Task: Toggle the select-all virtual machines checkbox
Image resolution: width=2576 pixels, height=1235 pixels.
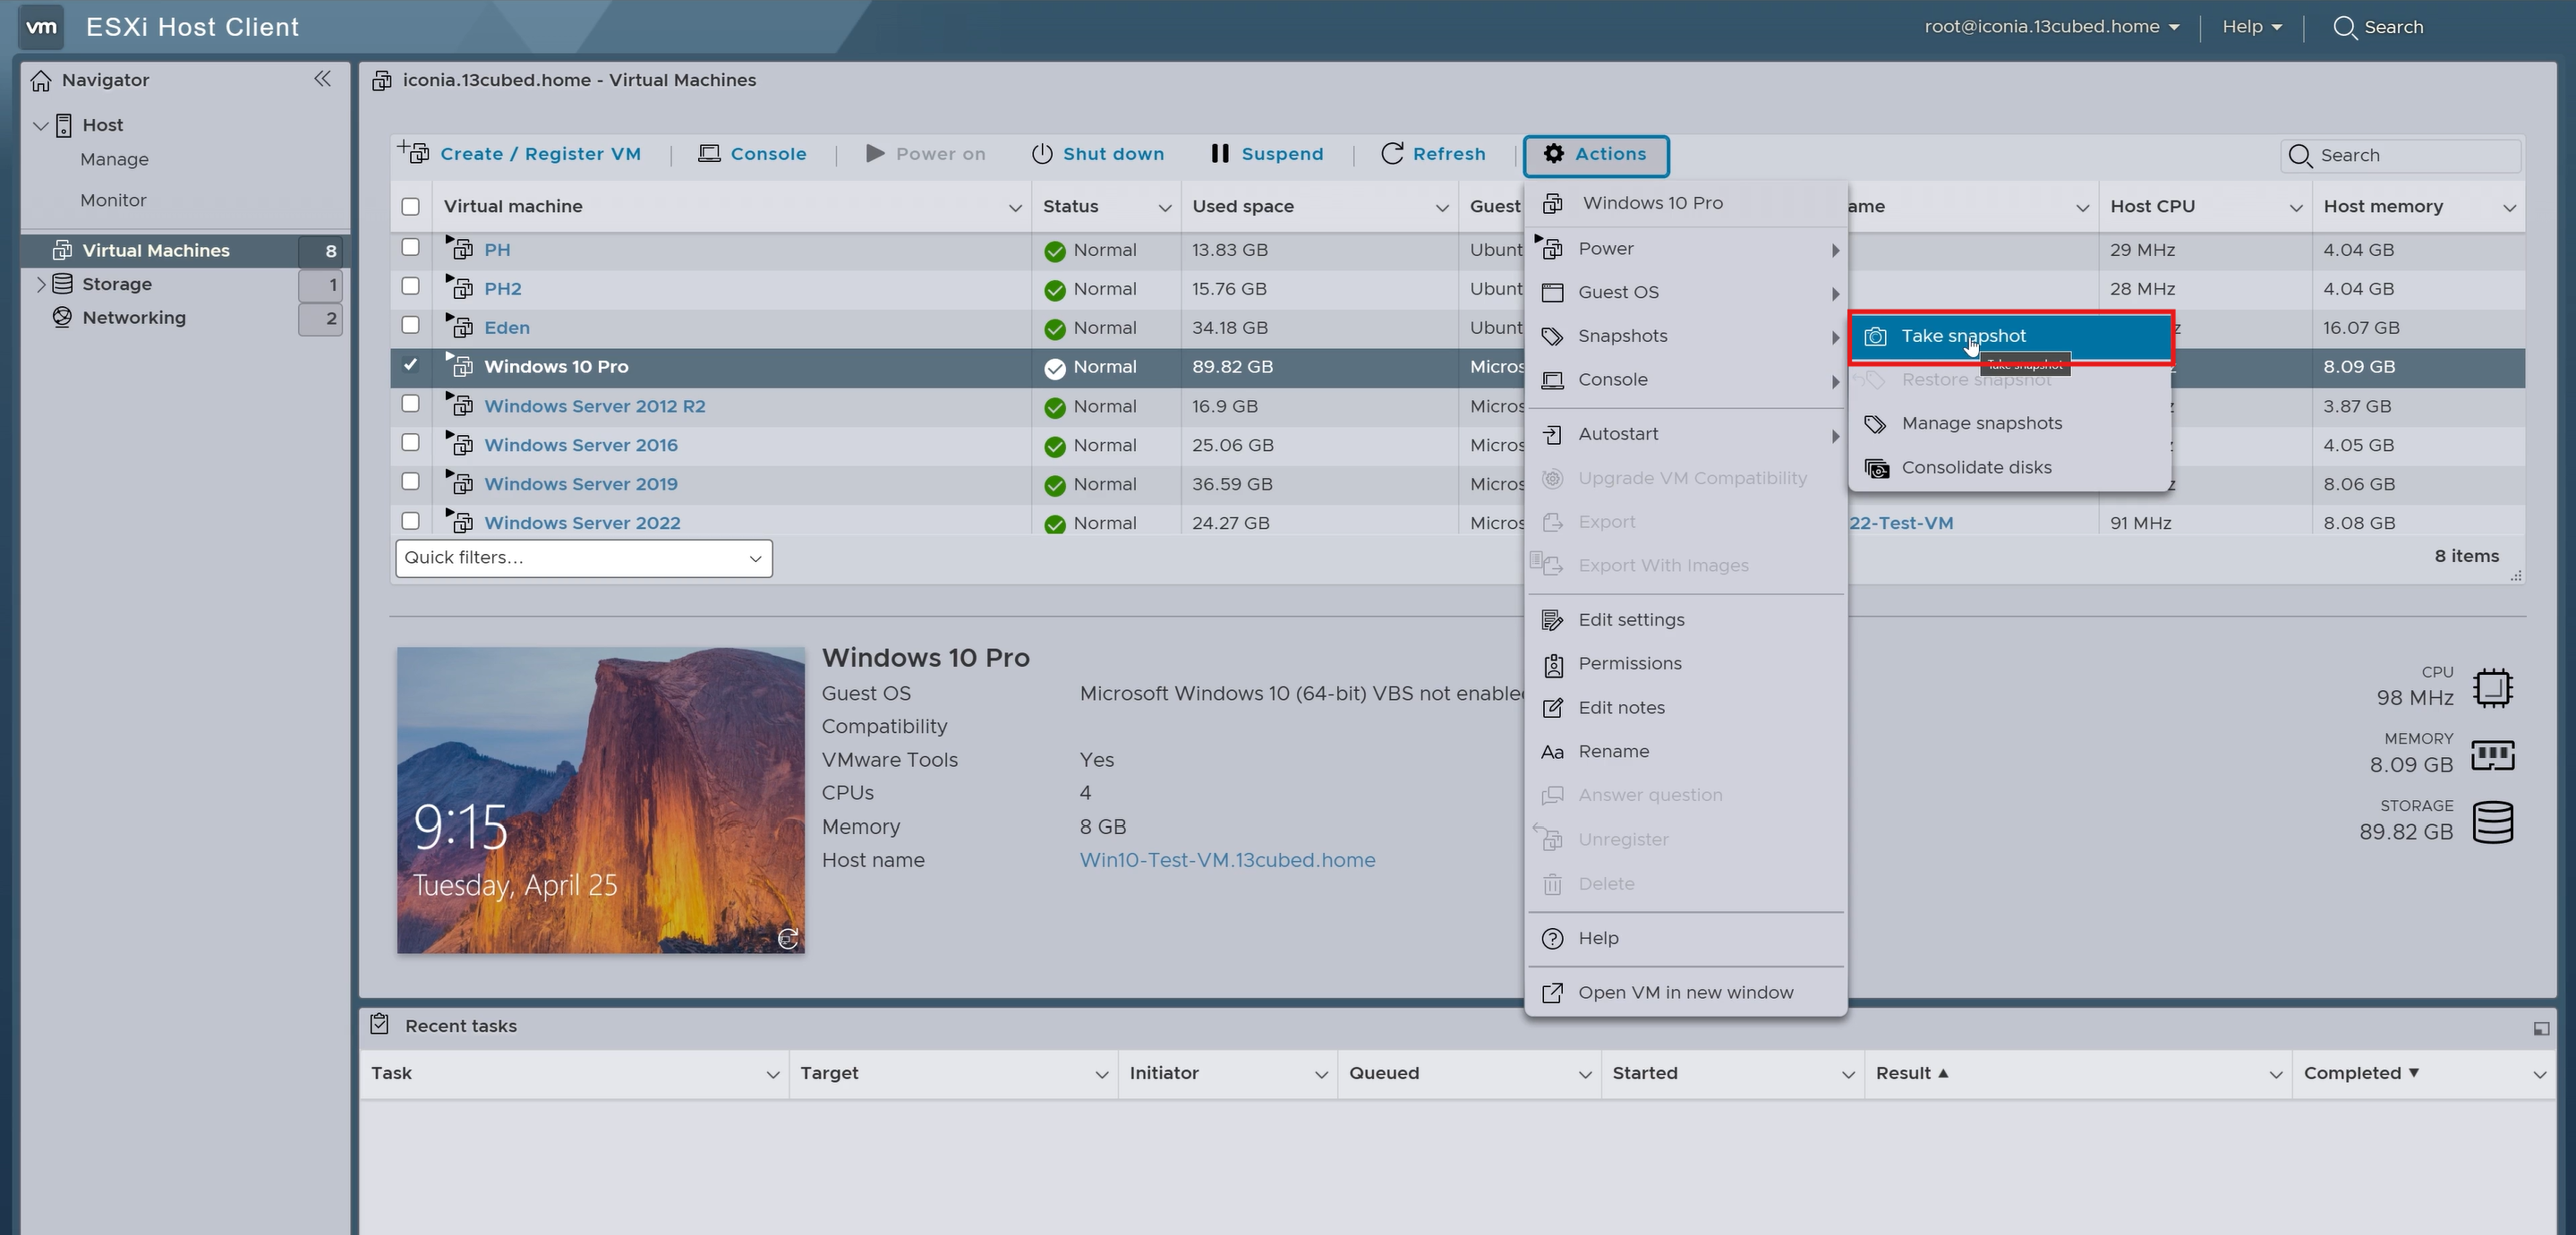Action: click(410, 207)
